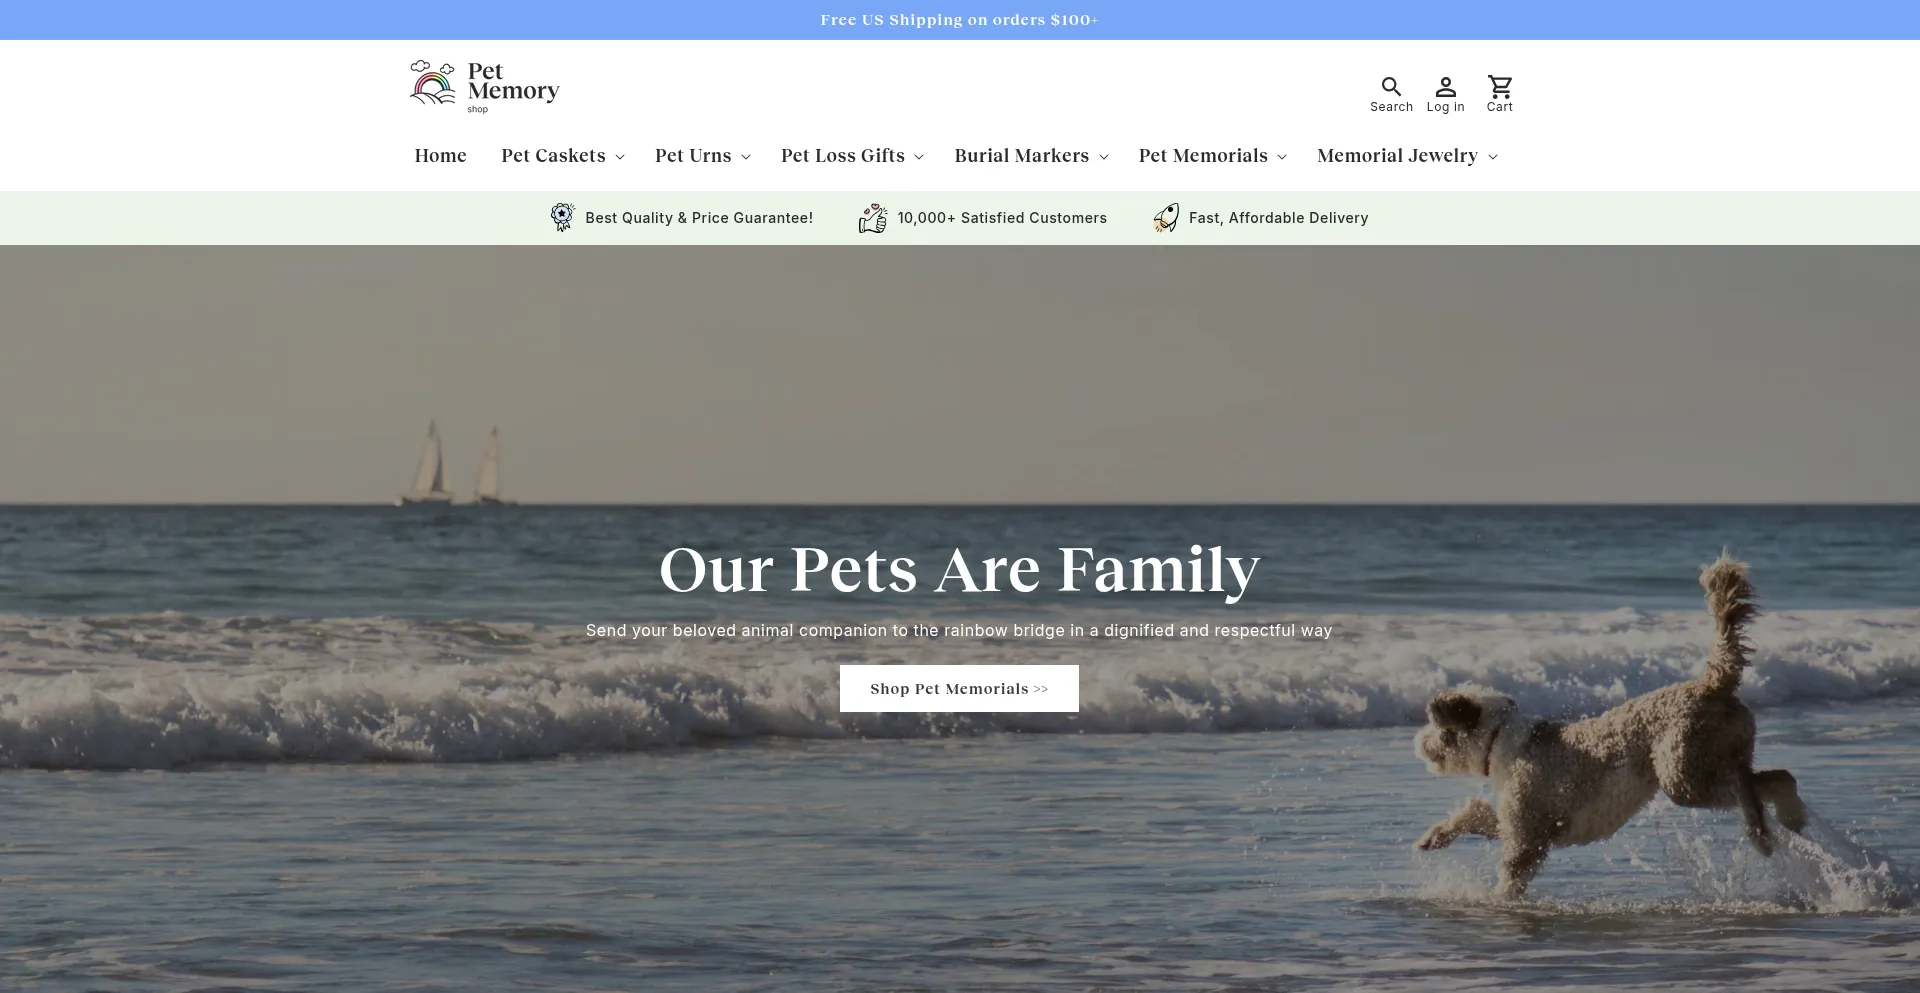
Task: Click the satisfied customers thumbs-up icon
Action: coord(873,217)
